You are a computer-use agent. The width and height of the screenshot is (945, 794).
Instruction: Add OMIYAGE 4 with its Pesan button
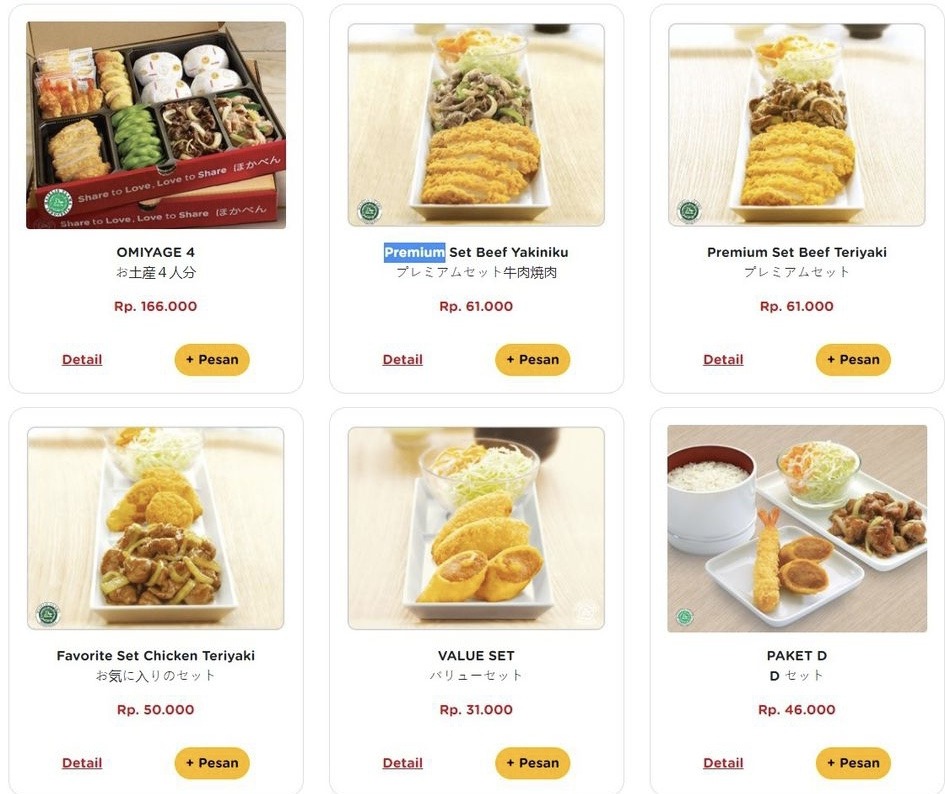click(x=212, y=360)
